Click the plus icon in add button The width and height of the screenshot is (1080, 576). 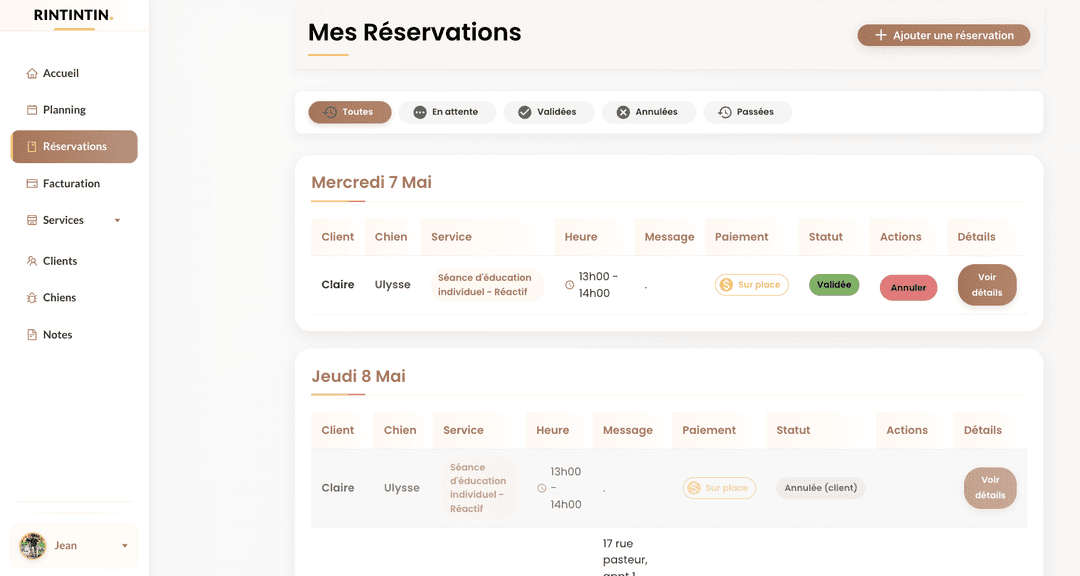point(880,35)
